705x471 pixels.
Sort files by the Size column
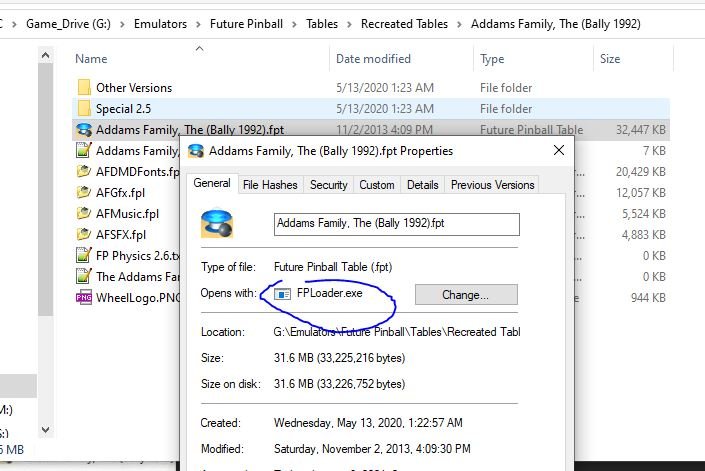[x=610, y=59]
